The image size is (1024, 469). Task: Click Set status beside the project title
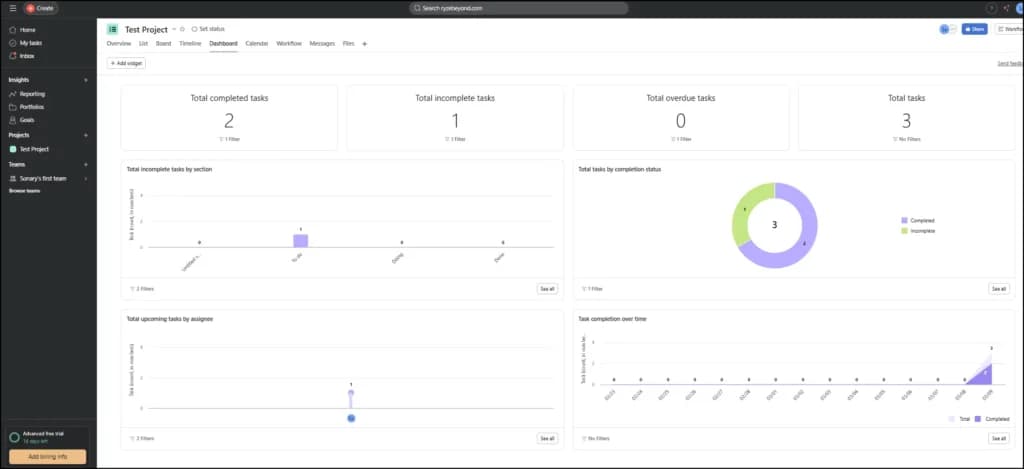click(208, 29)
